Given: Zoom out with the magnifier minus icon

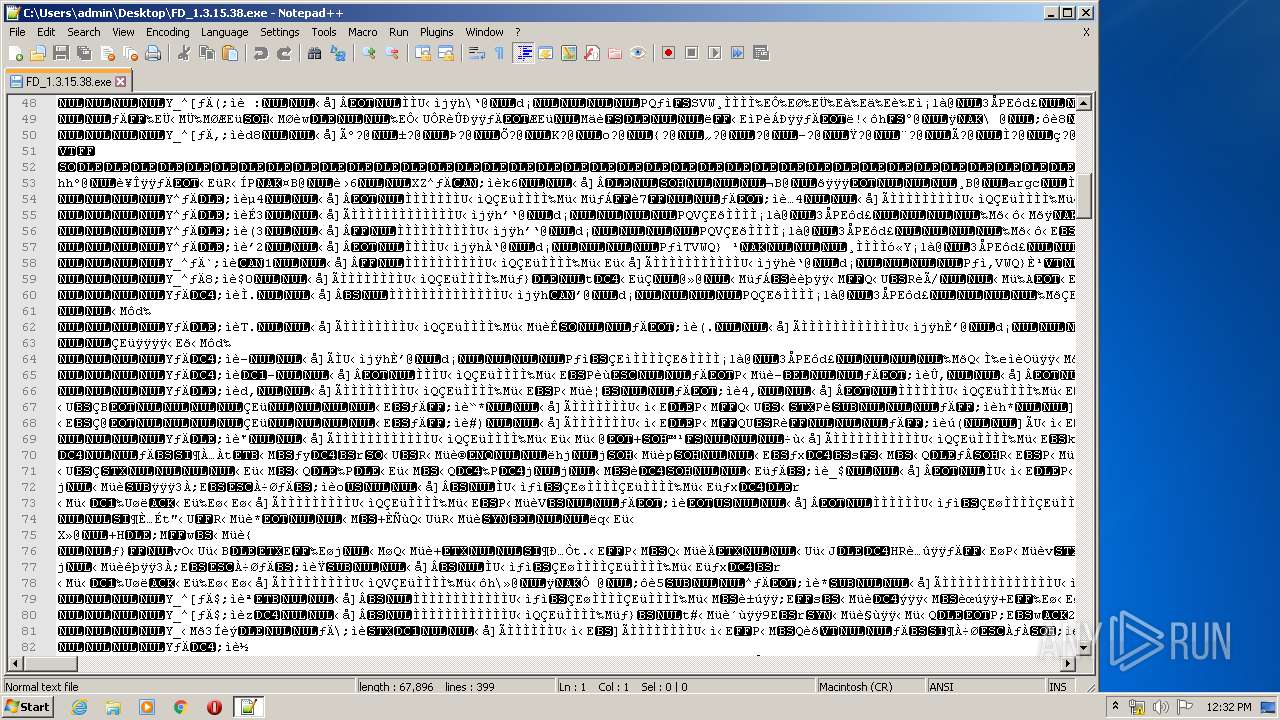Looking at the screenshot, I should click(391, 53).
